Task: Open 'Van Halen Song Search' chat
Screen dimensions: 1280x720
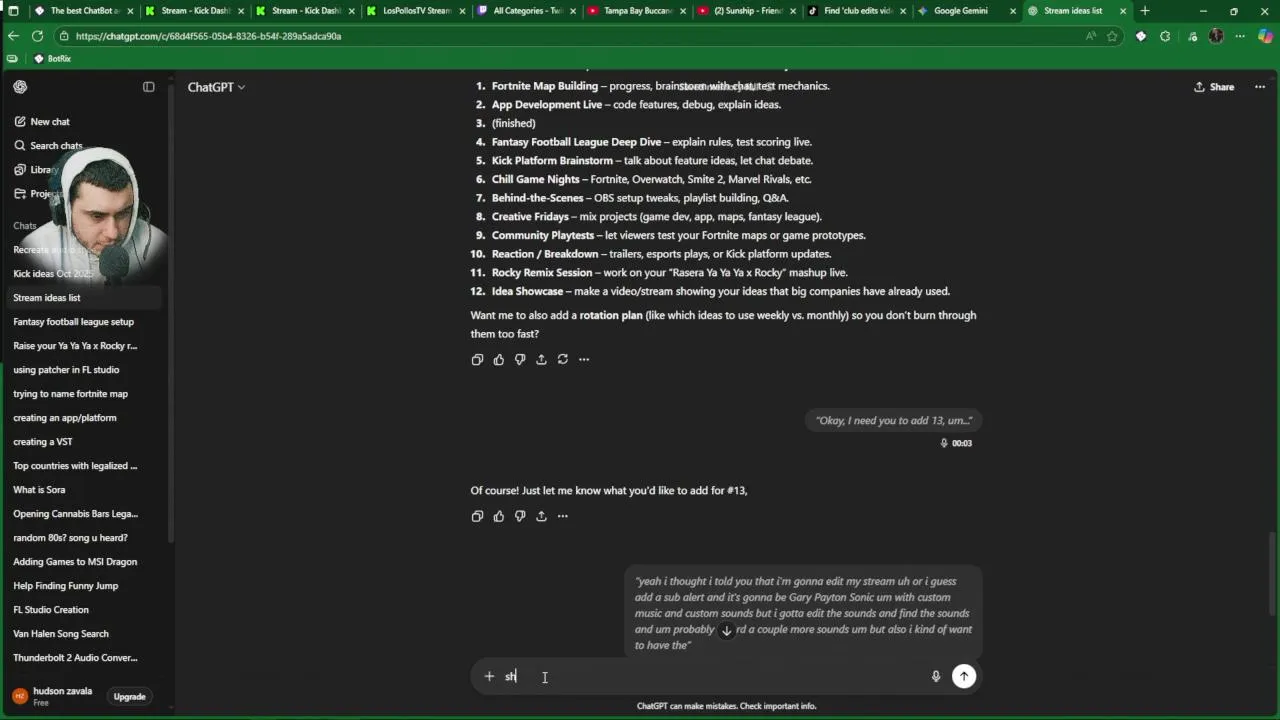Action: click(x=61, y=634)
